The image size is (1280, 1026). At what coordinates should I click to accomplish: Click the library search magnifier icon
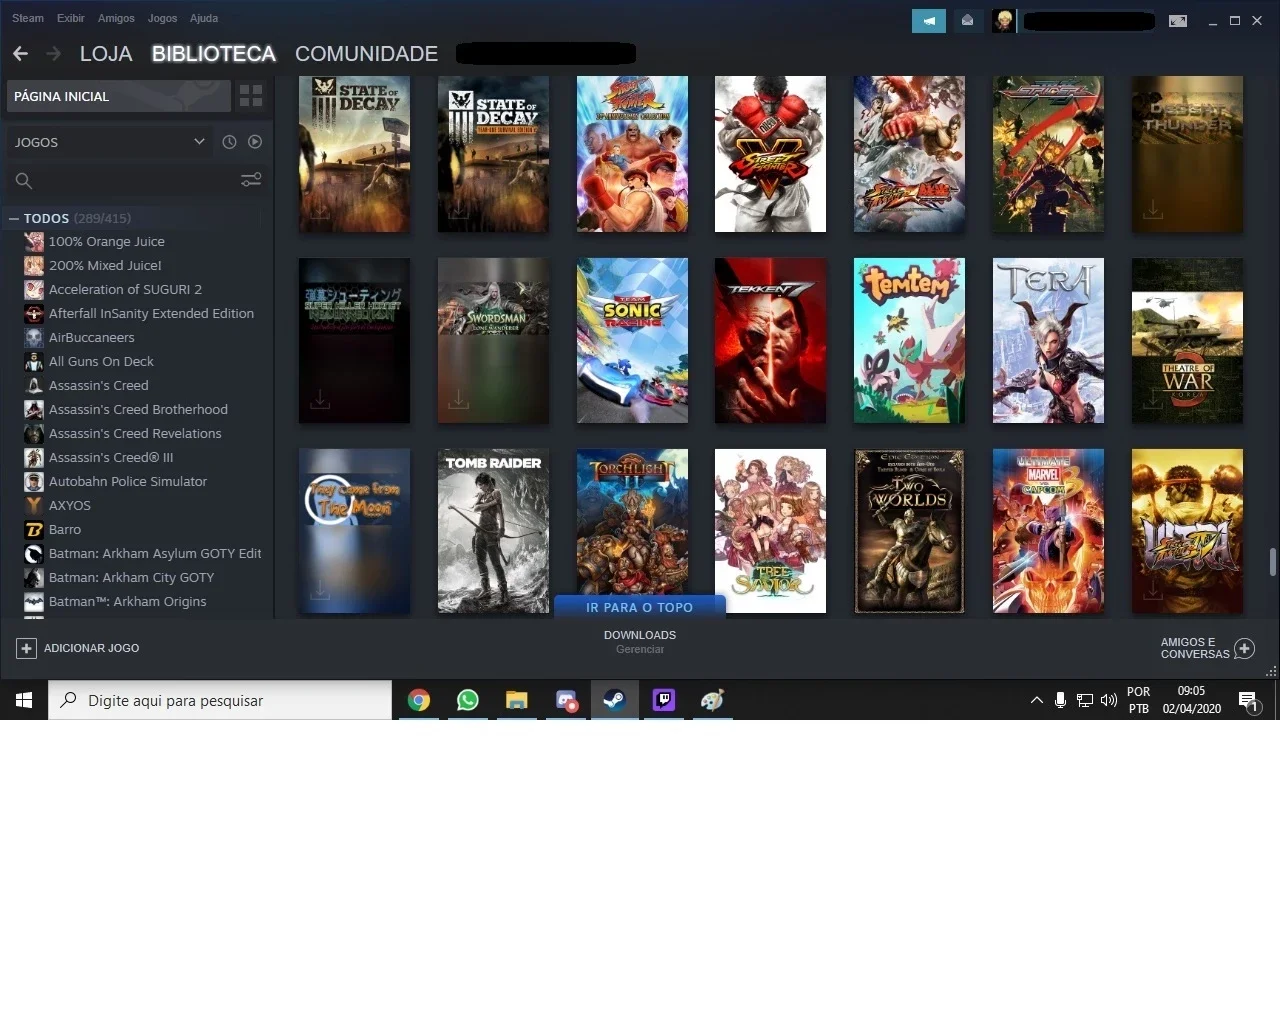click(x=24, y=181)
